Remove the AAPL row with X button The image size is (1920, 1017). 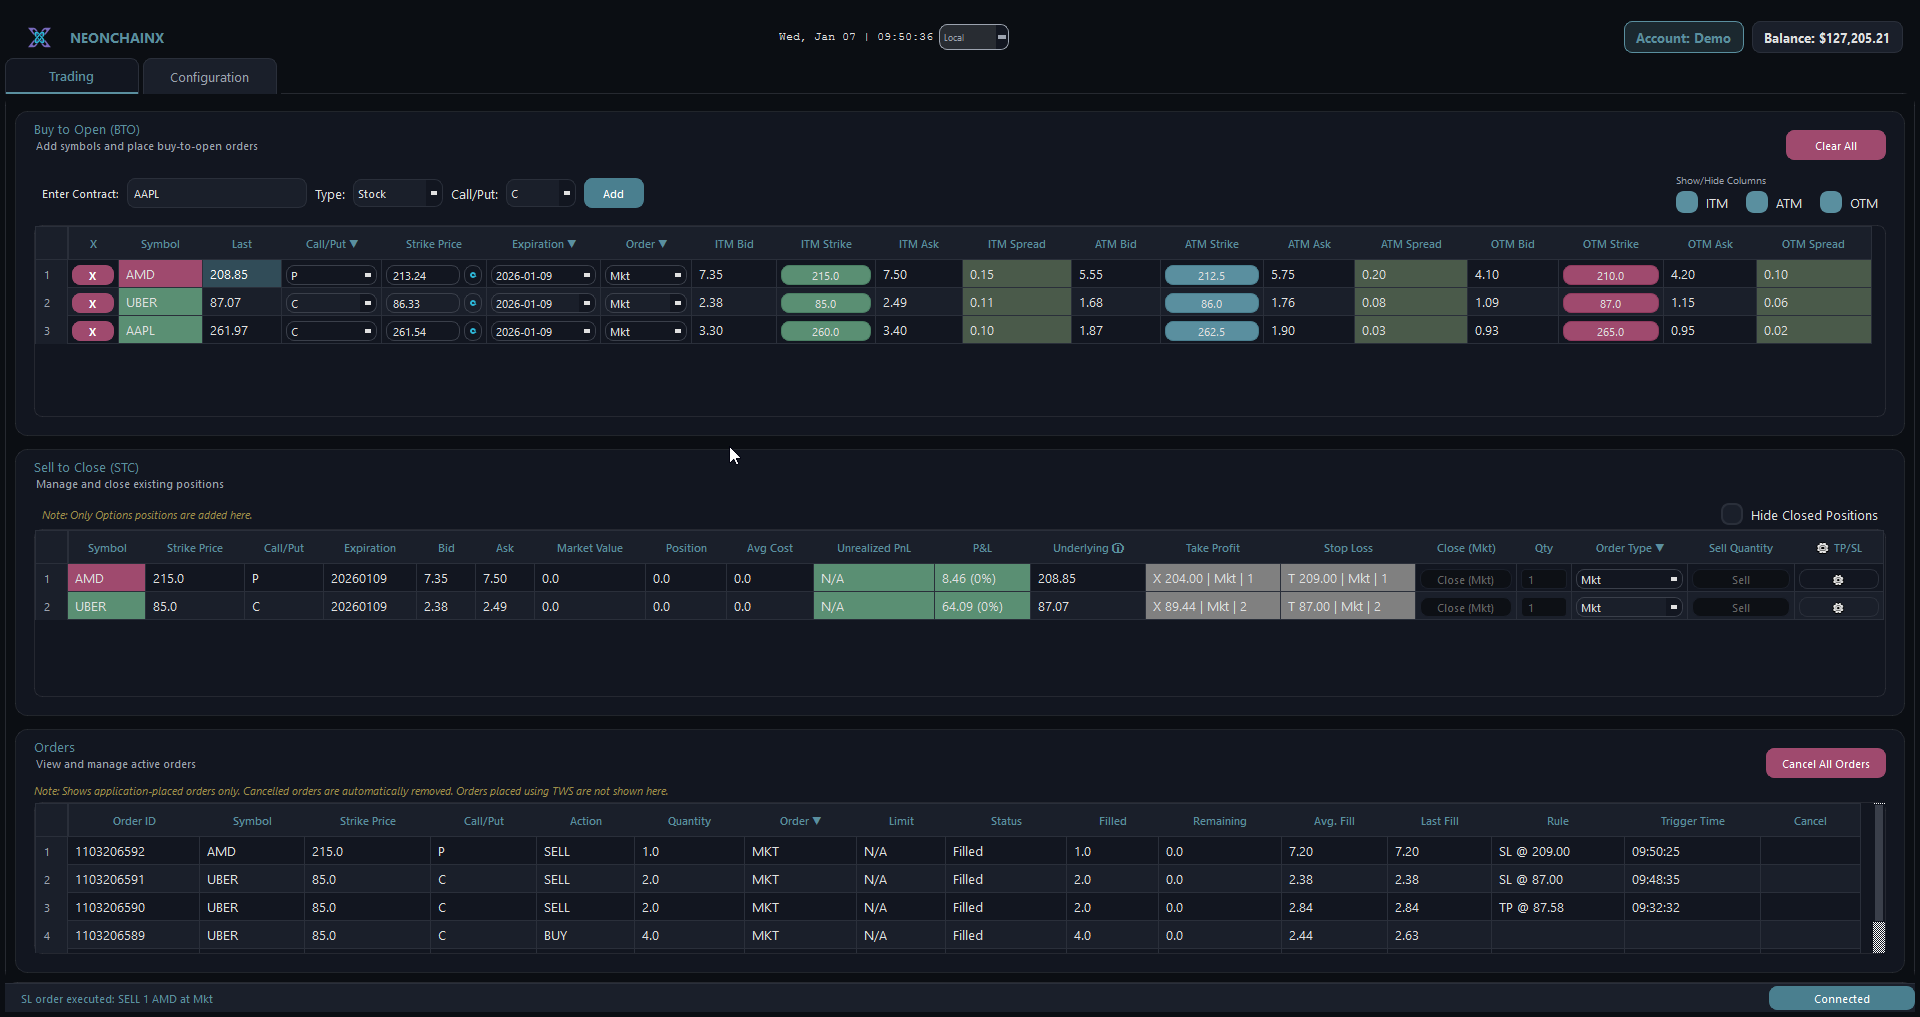(93, 331)
